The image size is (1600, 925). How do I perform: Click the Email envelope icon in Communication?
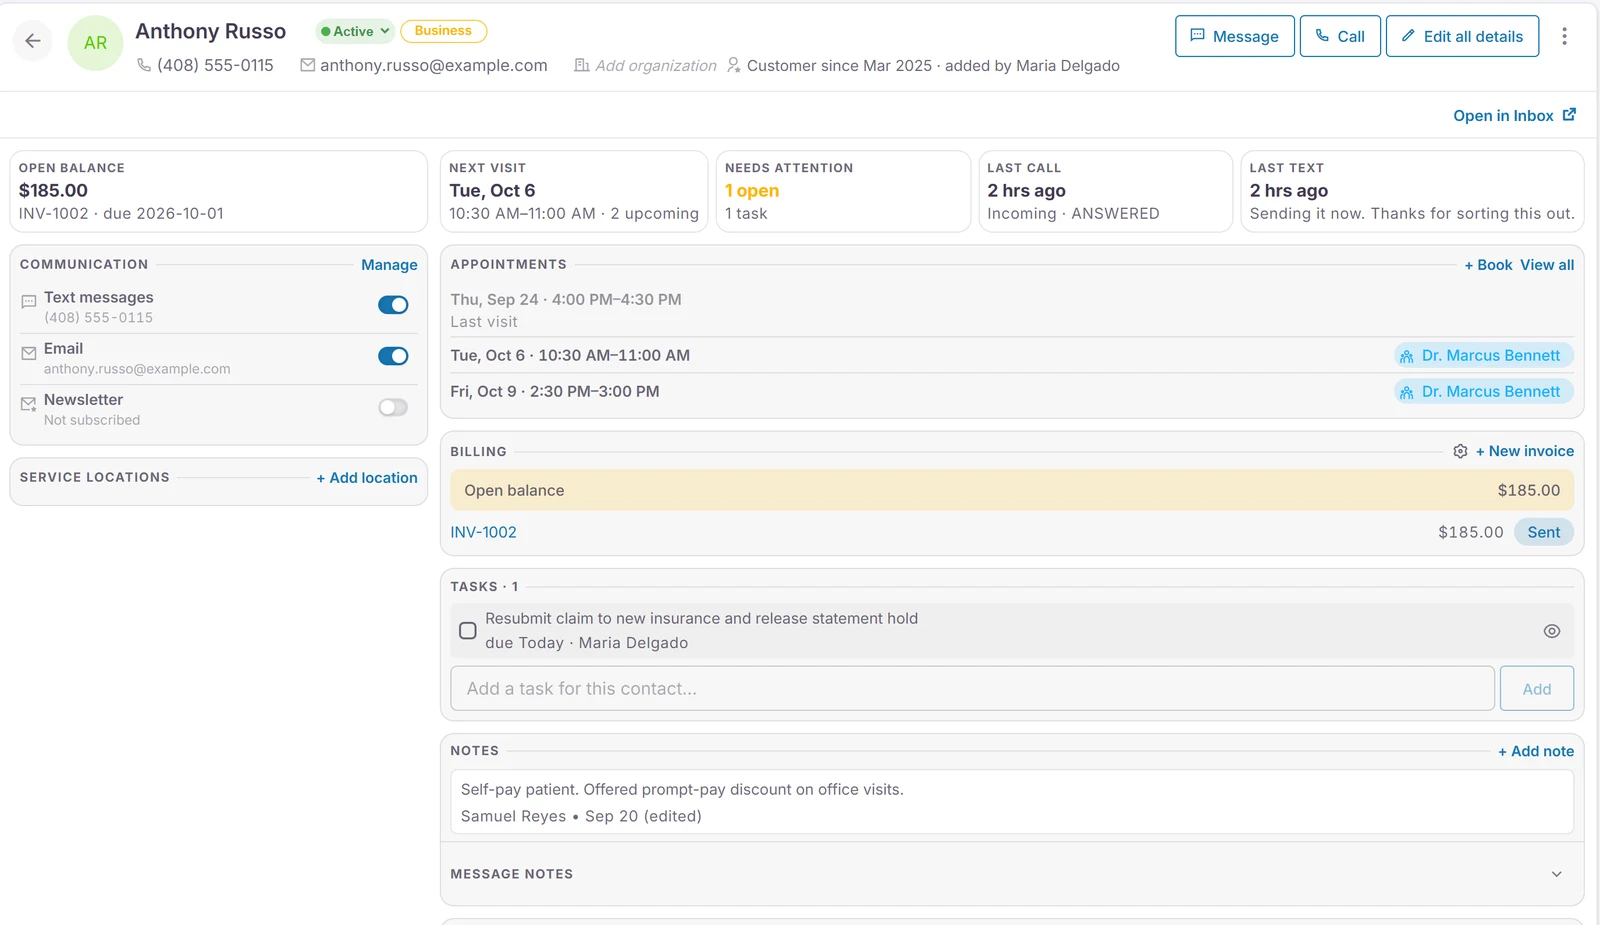29,353
